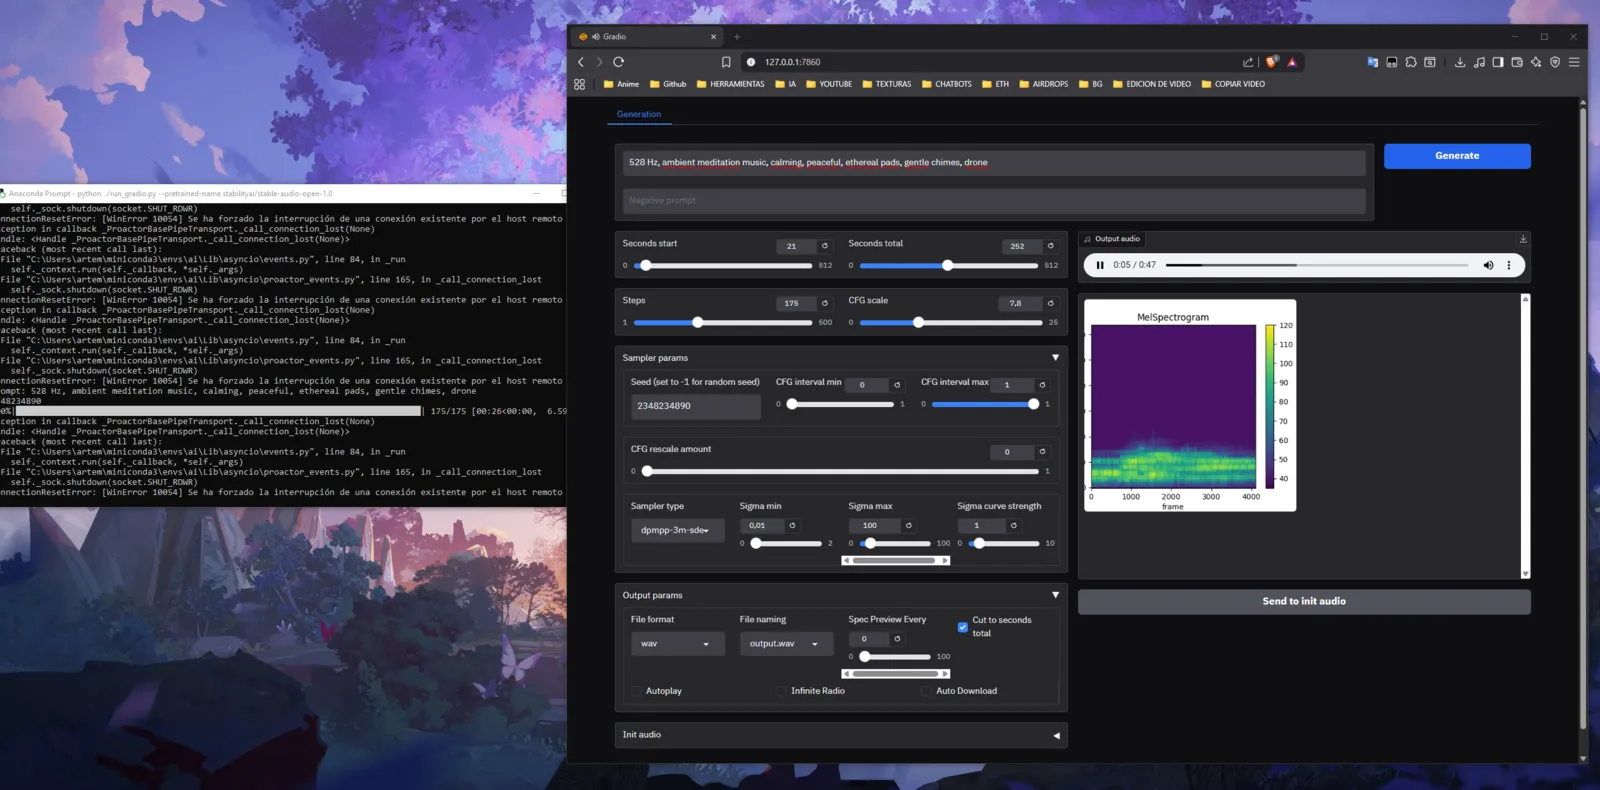Click Send to init audio button
Viewport: 1600px width, 790px height.
(x=1304, y=601)
